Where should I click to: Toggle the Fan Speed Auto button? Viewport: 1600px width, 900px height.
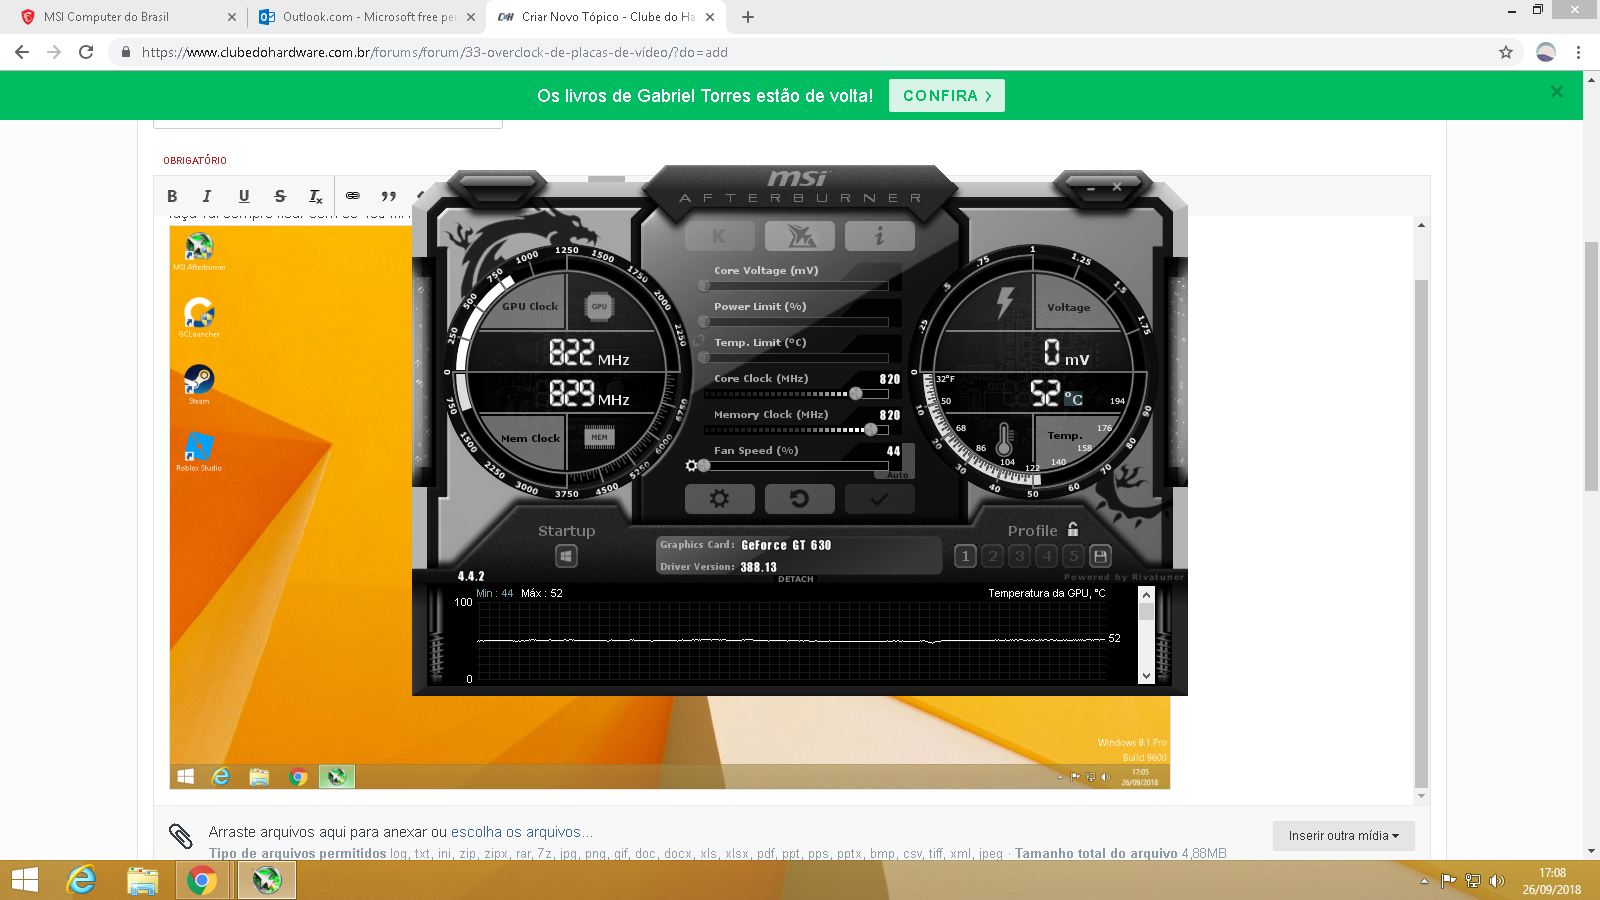(897, 475)
